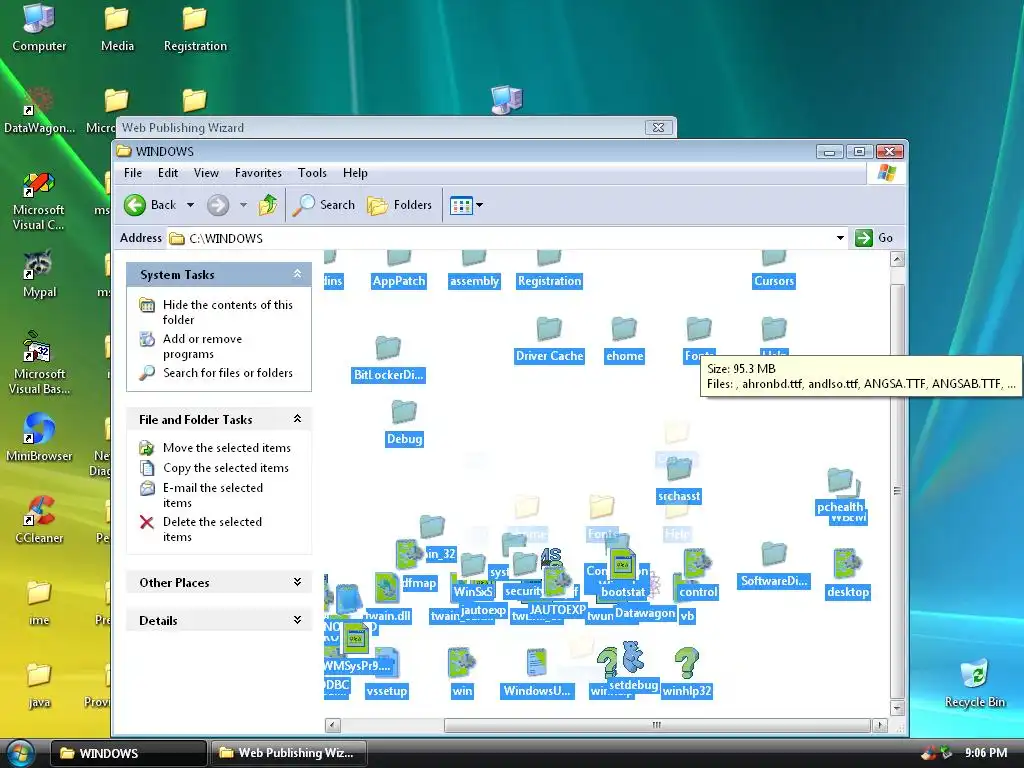Click the horizontal scrollbar thumb
The image size is (1024, 768).
pyautogui.click(x=657, y=725)
